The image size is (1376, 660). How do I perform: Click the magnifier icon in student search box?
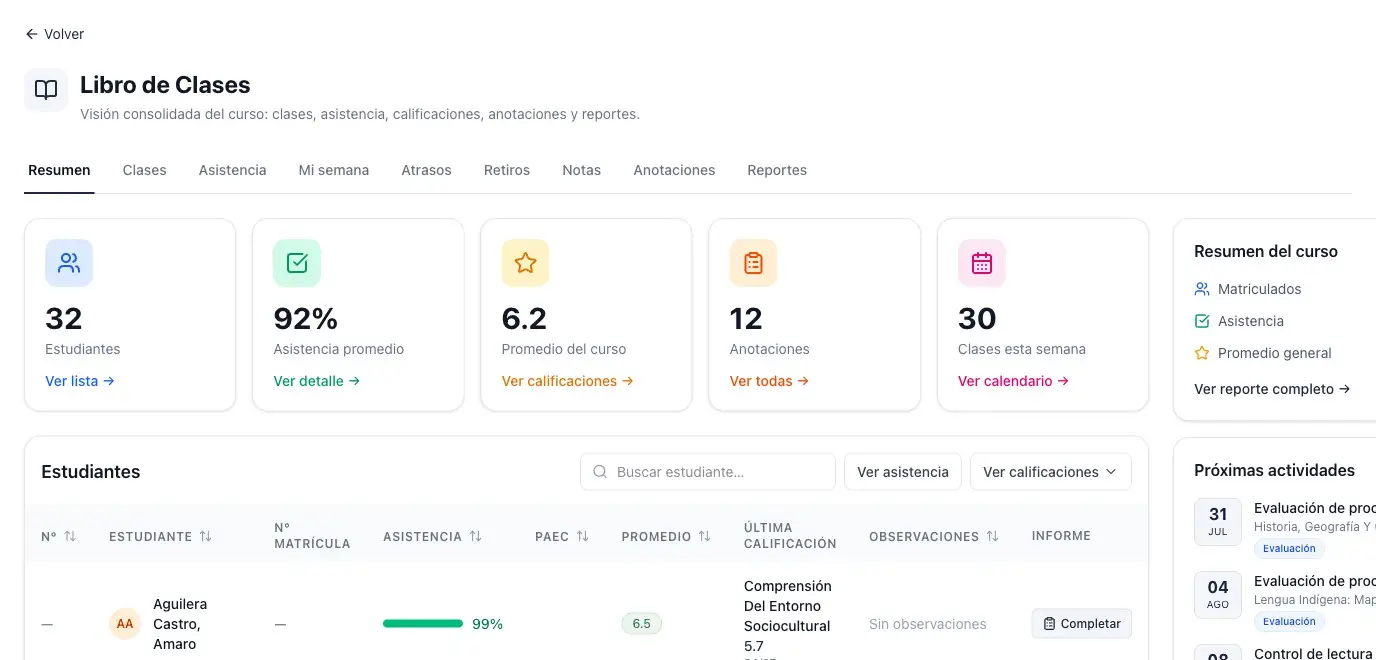pyautogui.click(x=600, y=472)
